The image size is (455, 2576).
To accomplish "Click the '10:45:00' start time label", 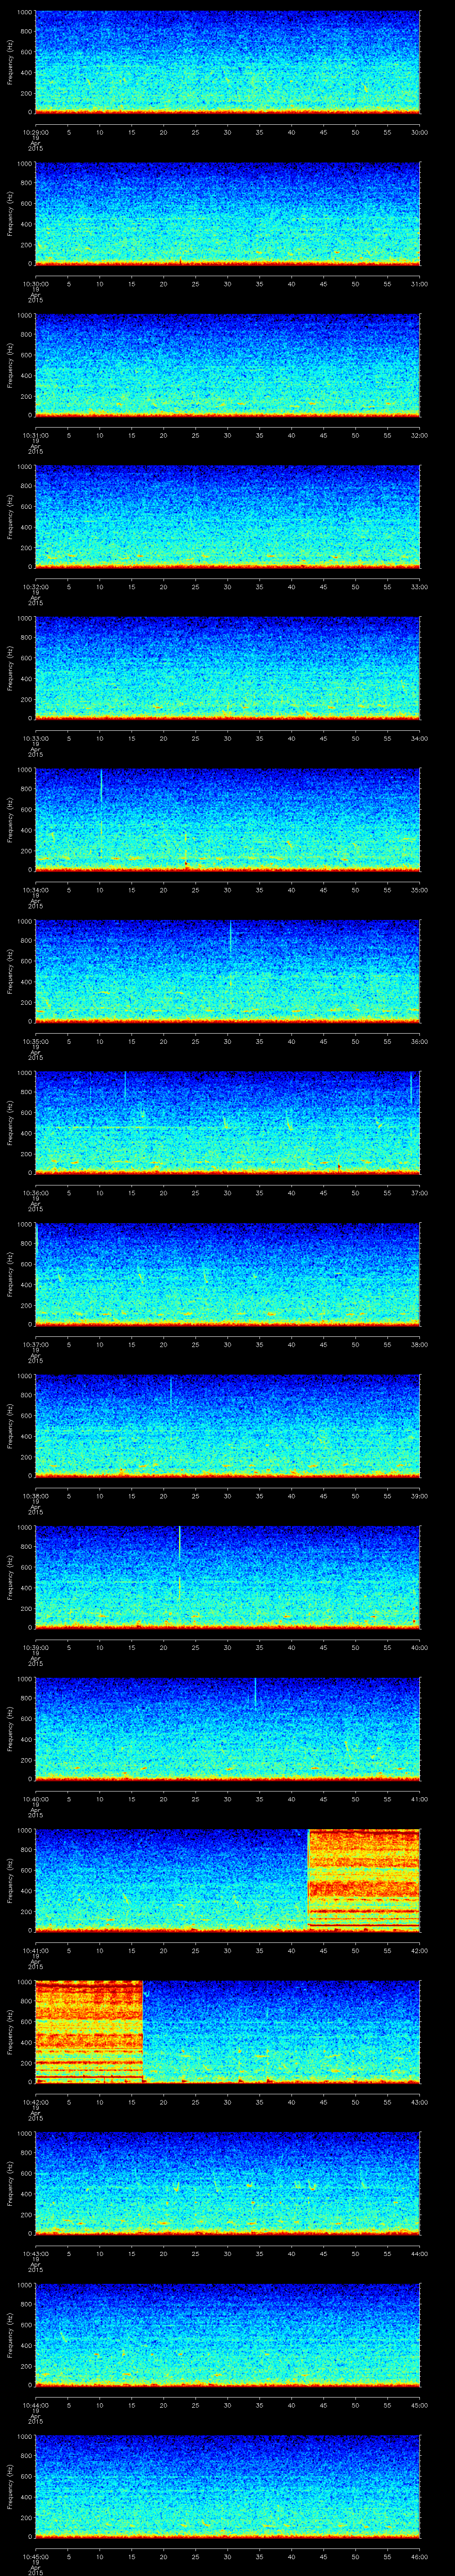I will click(x=35, y=2556).
